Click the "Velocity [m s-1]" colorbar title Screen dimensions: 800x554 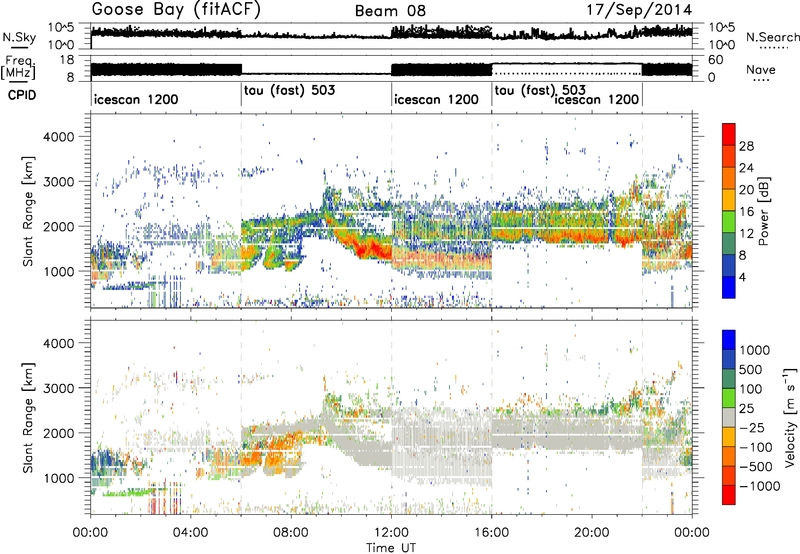tap(790, 417)
